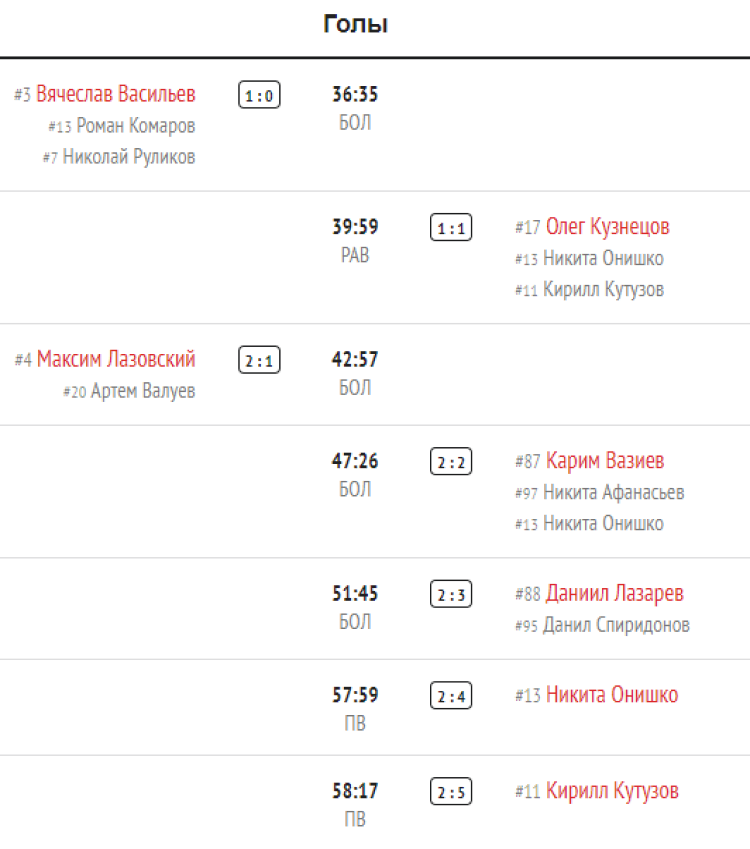Screen dimensions: 750x849
Task: Click the Голы section heading
Action: 355,25
